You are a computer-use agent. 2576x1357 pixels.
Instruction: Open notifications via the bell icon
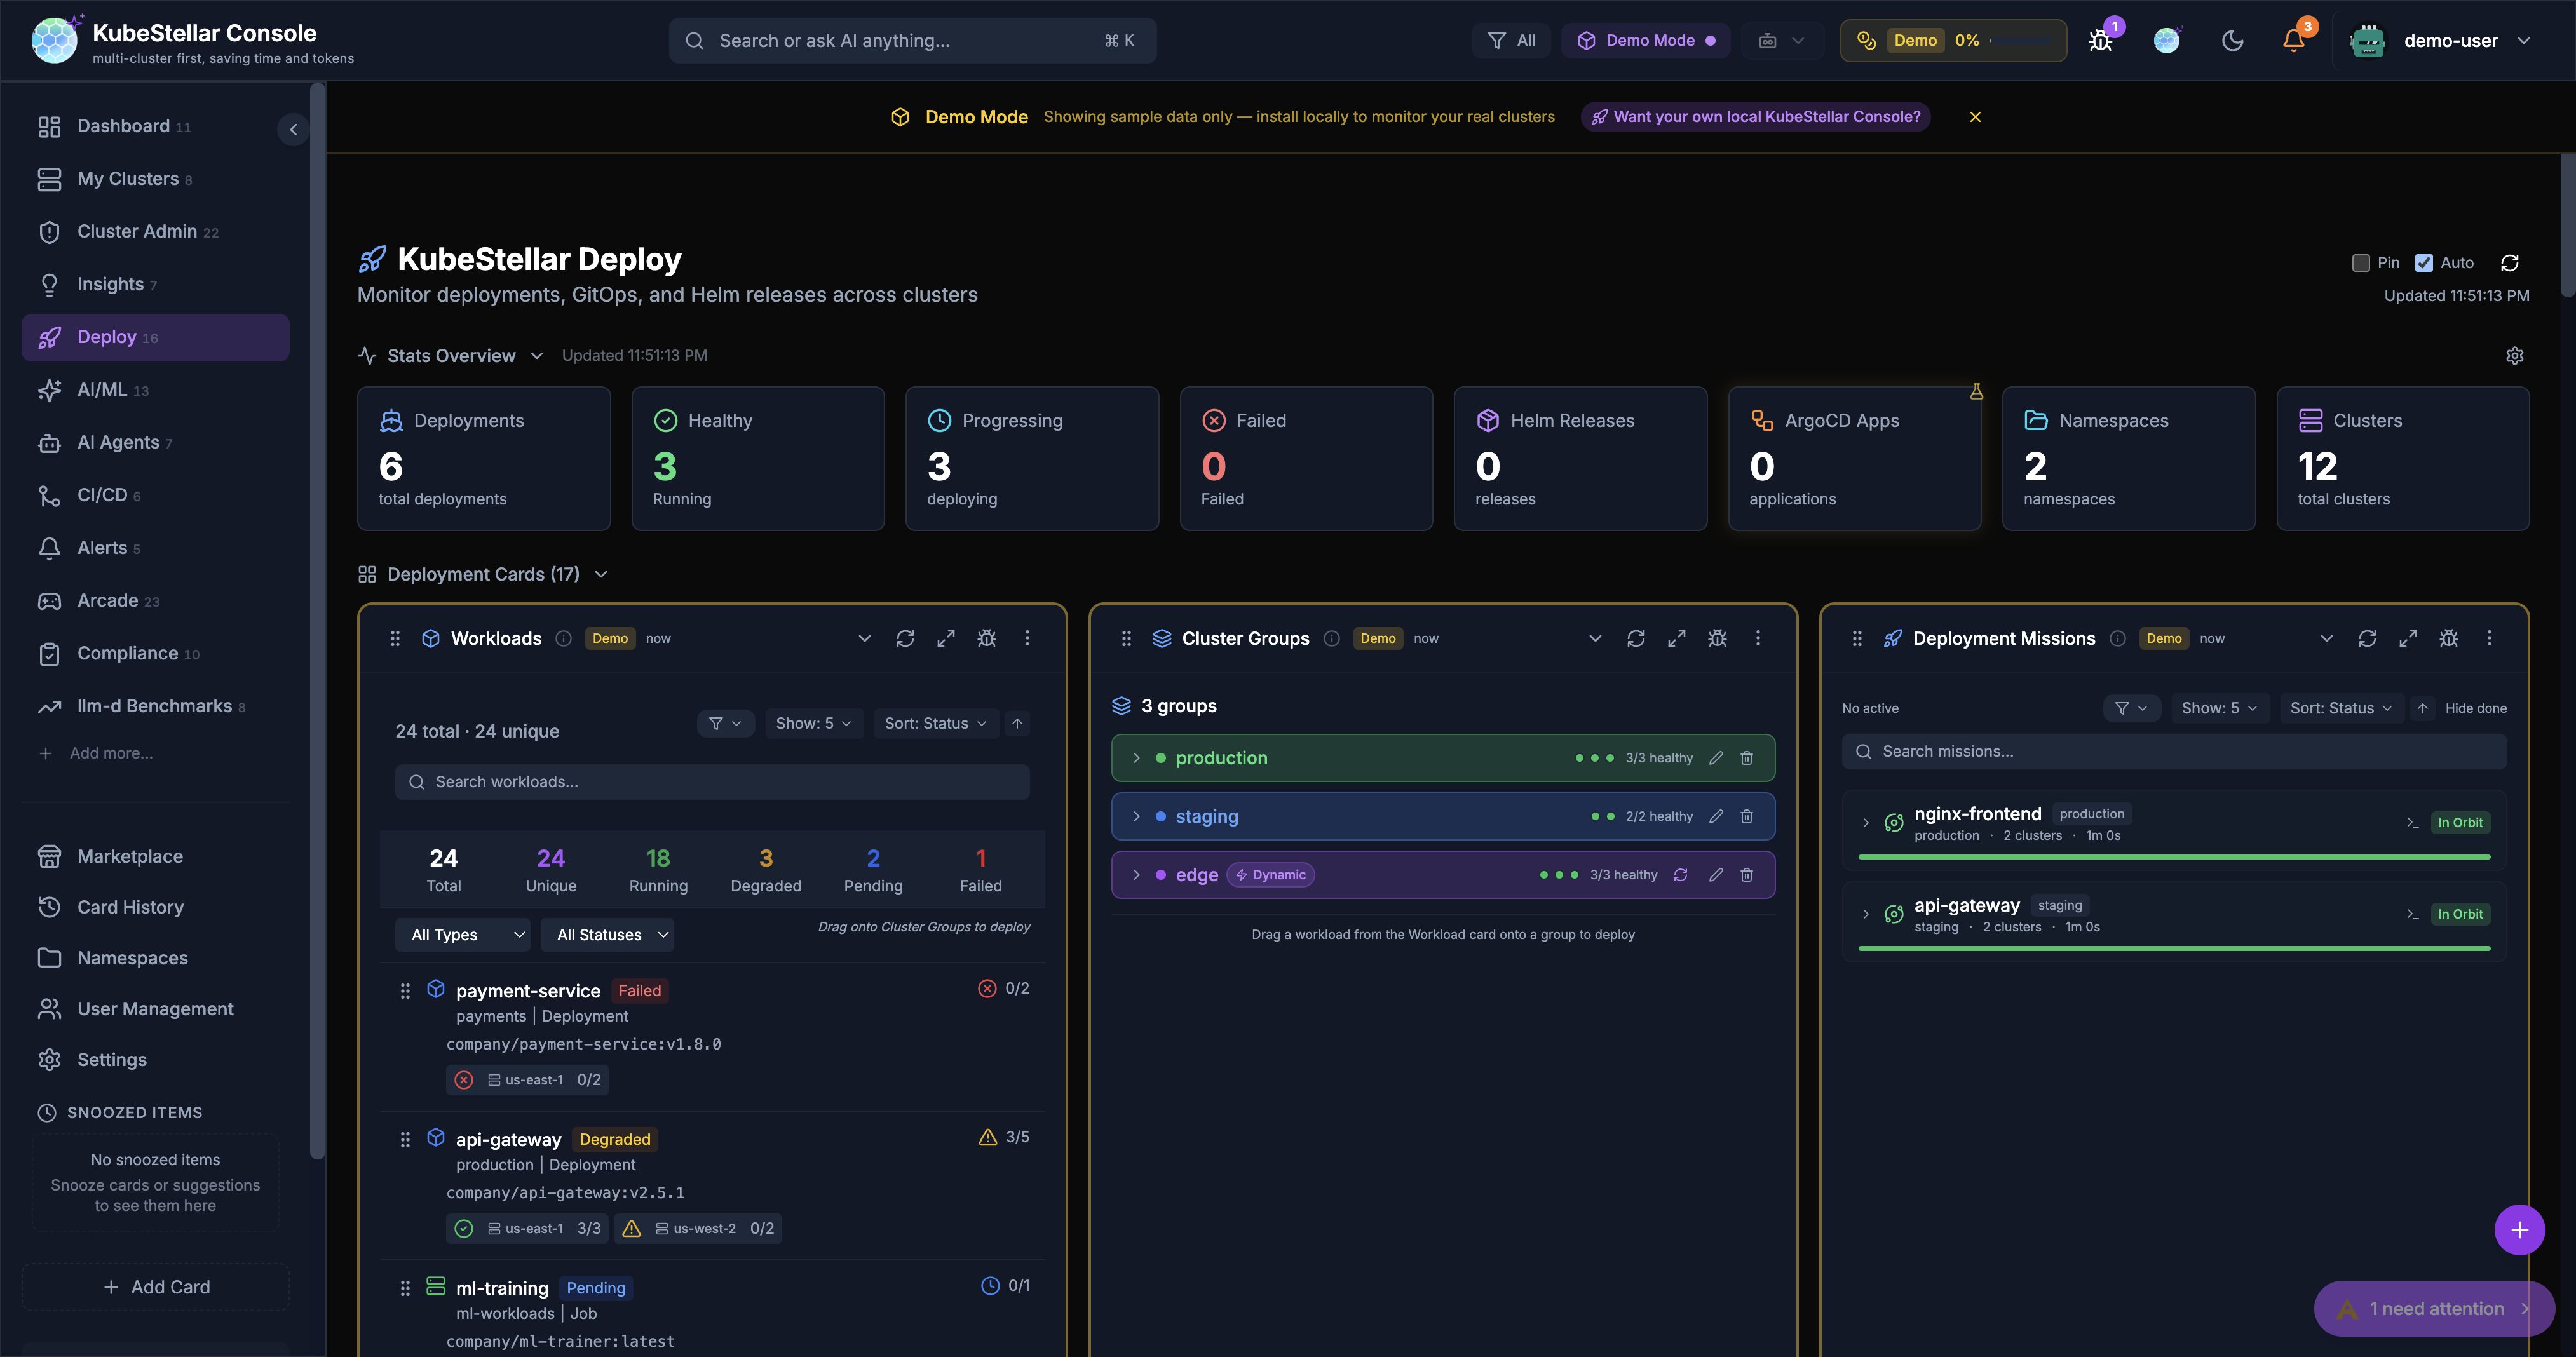point(2292,41)
